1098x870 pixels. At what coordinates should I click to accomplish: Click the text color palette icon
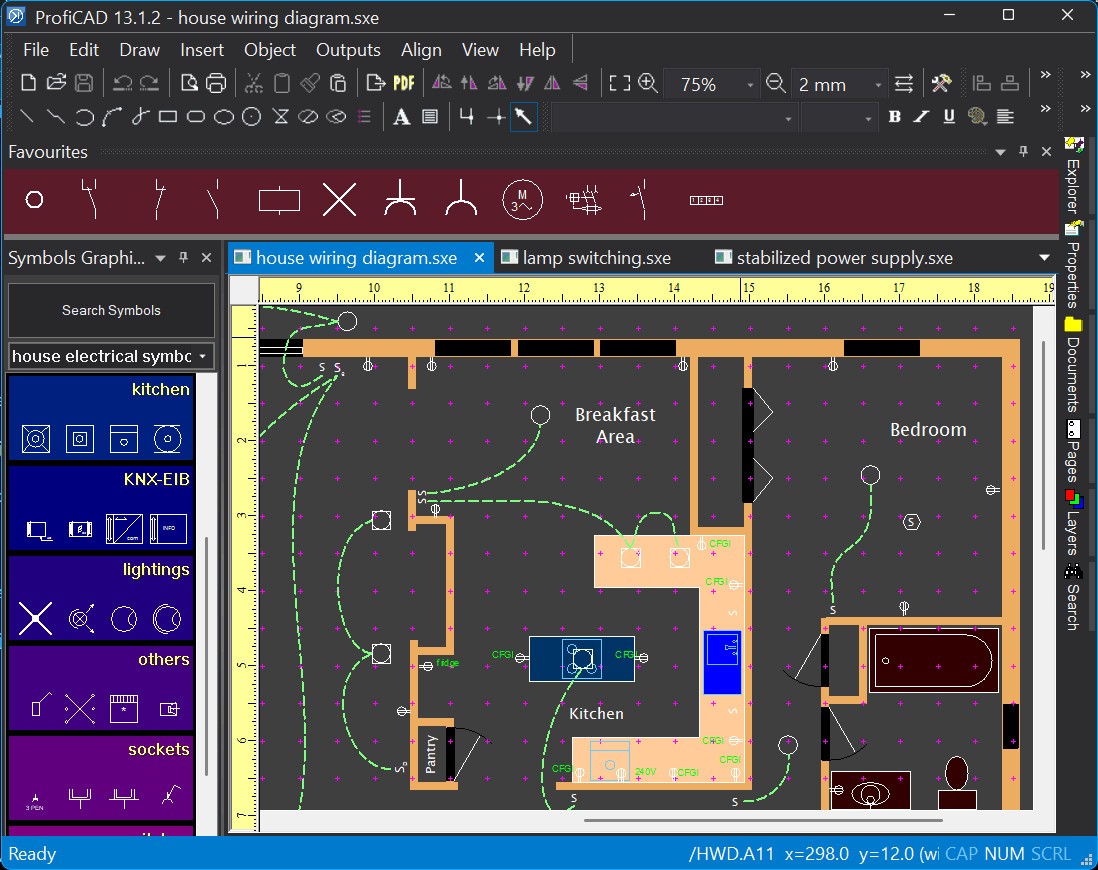[x=977, y=117]
